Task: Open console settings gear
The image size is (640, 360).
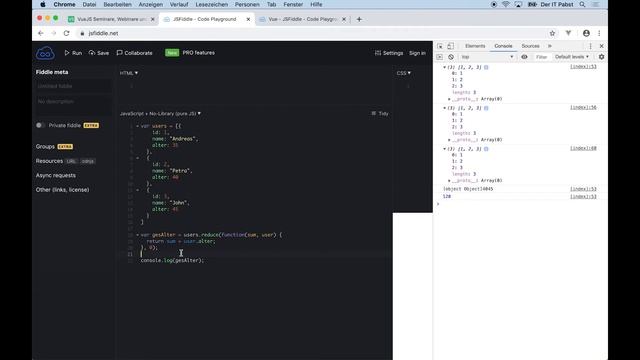Action: coord(601,57)
